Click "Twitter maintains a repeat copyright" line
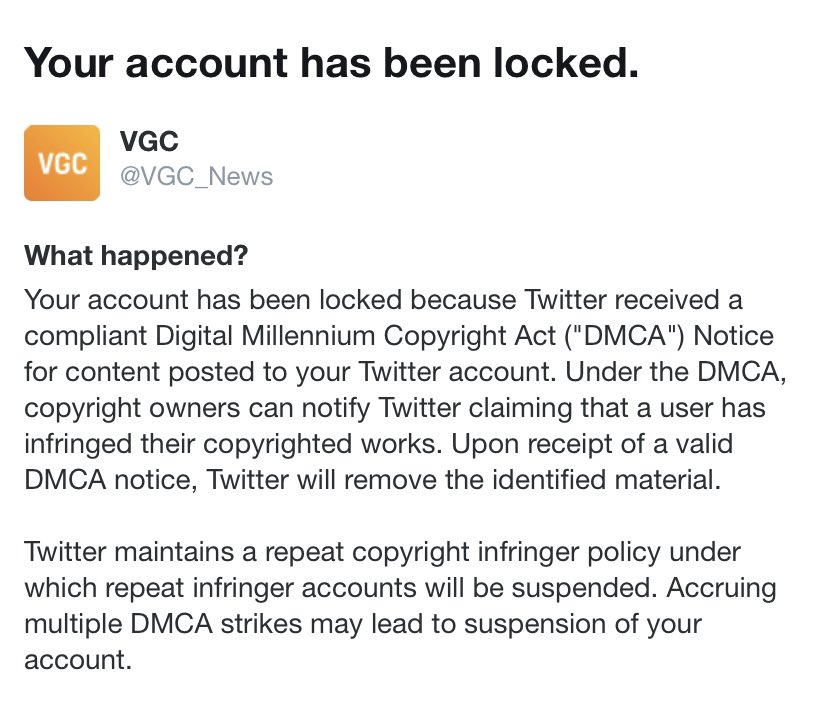 coord(247,552)
